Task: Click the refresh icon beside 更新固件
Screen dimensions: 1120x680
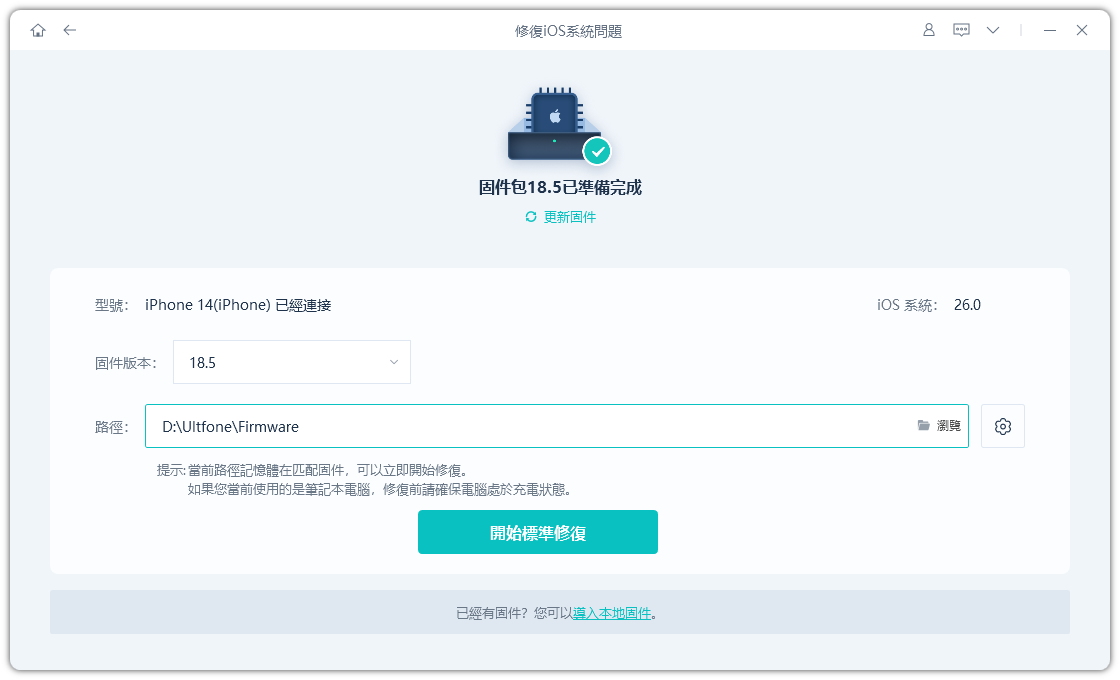Action: point(531,217)
